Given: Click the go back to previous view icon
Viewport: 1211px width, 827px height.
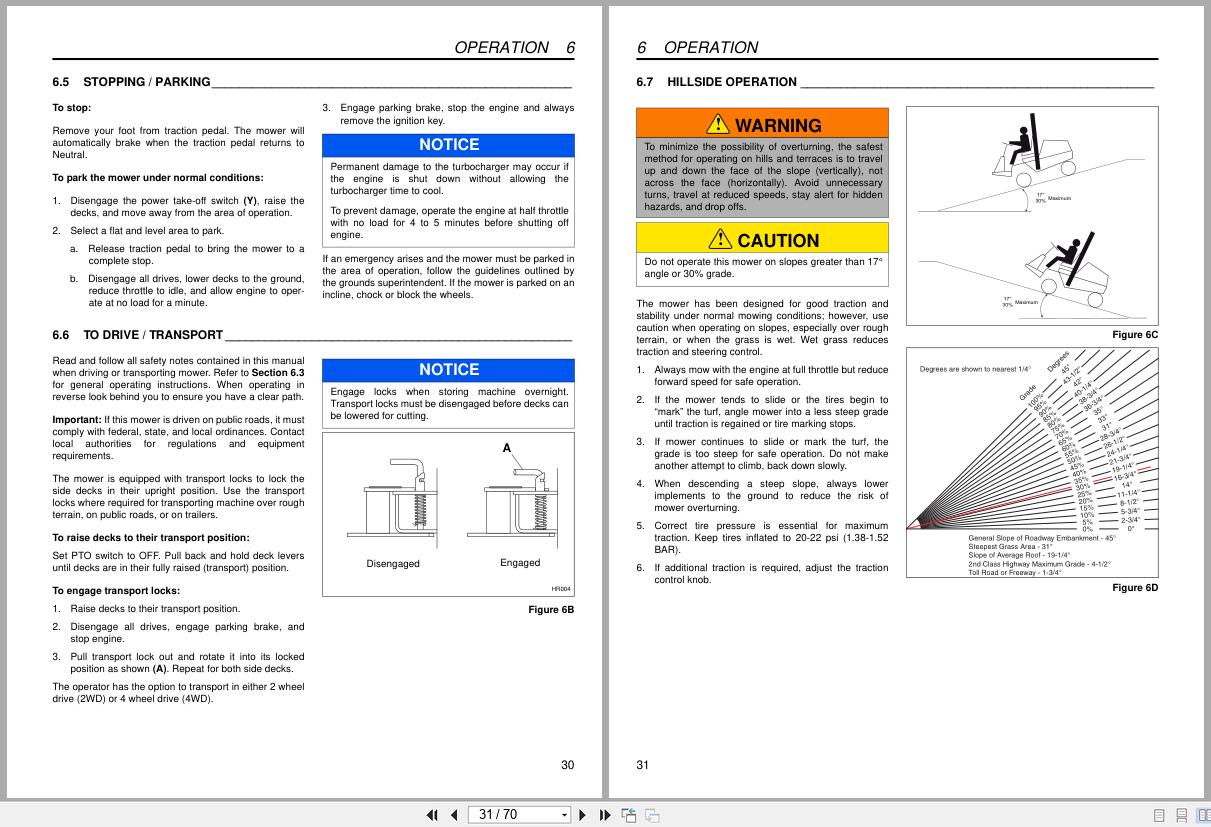Looking at the screenshot, I should tap(629, 815).
